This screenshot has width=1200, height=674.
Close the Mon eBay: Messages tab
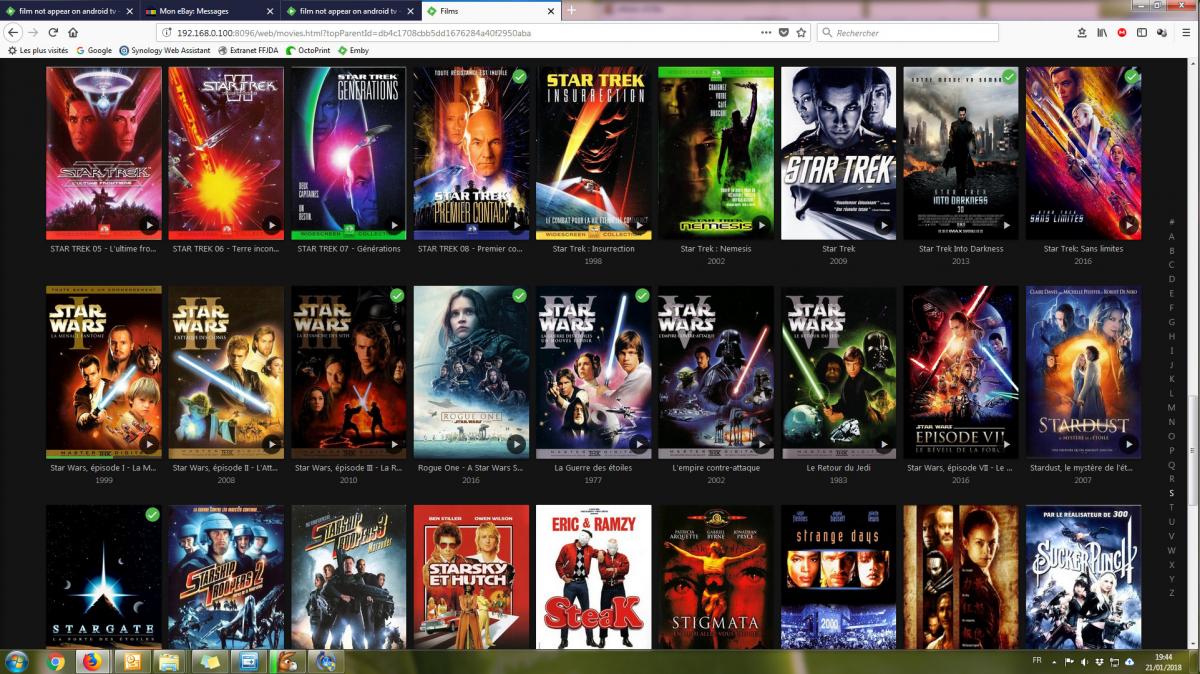point(272,11)
